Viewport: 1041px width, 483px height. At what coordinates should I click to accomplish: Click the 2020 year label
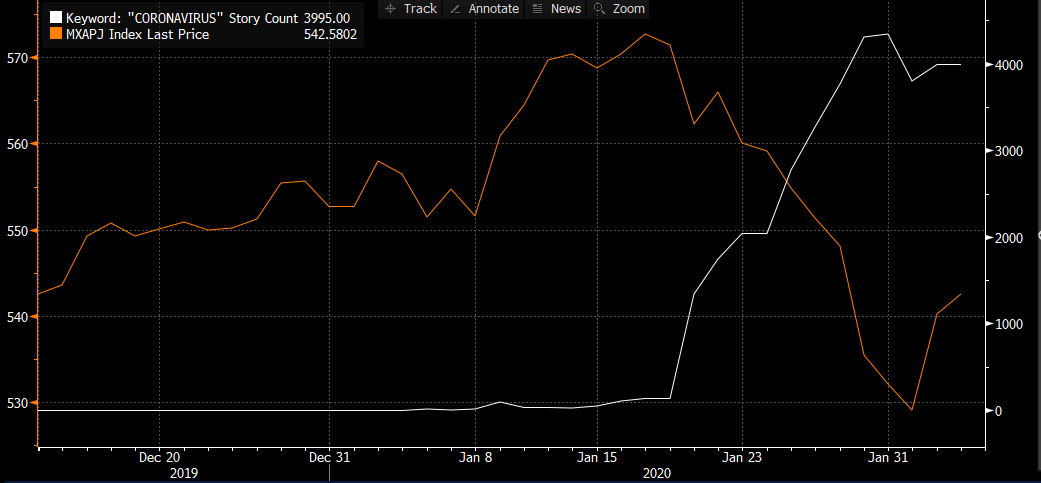point(656,471)
